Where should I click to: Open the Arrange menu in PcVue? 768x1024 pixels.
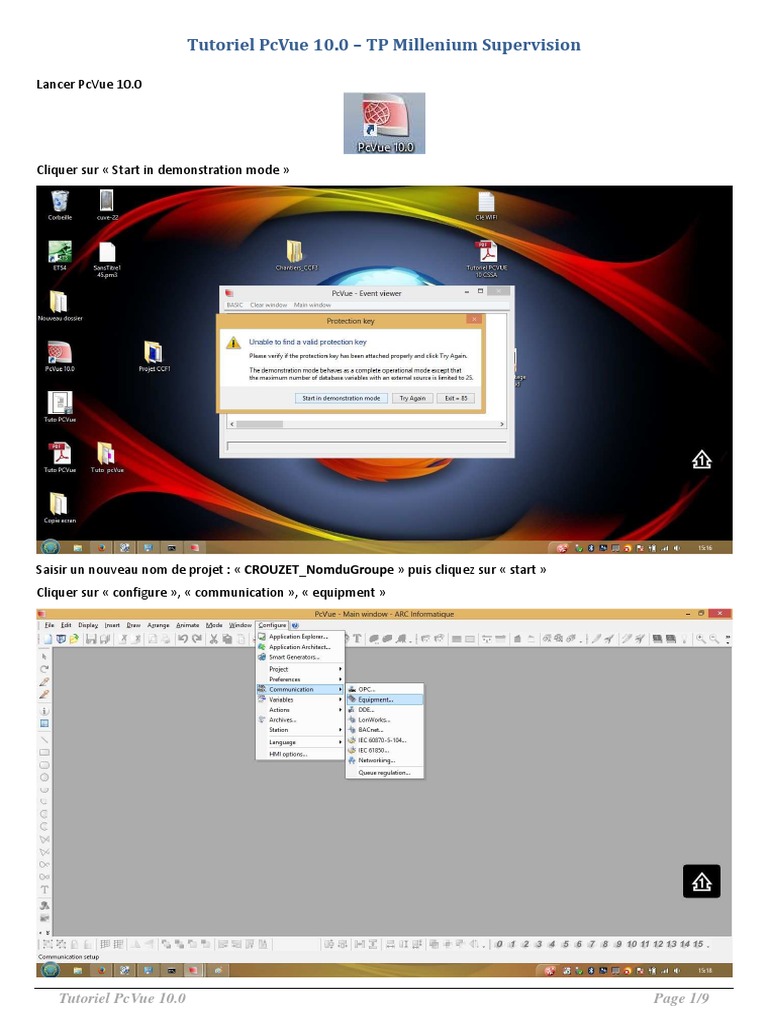pyautogui.click(x=158, y=625)
